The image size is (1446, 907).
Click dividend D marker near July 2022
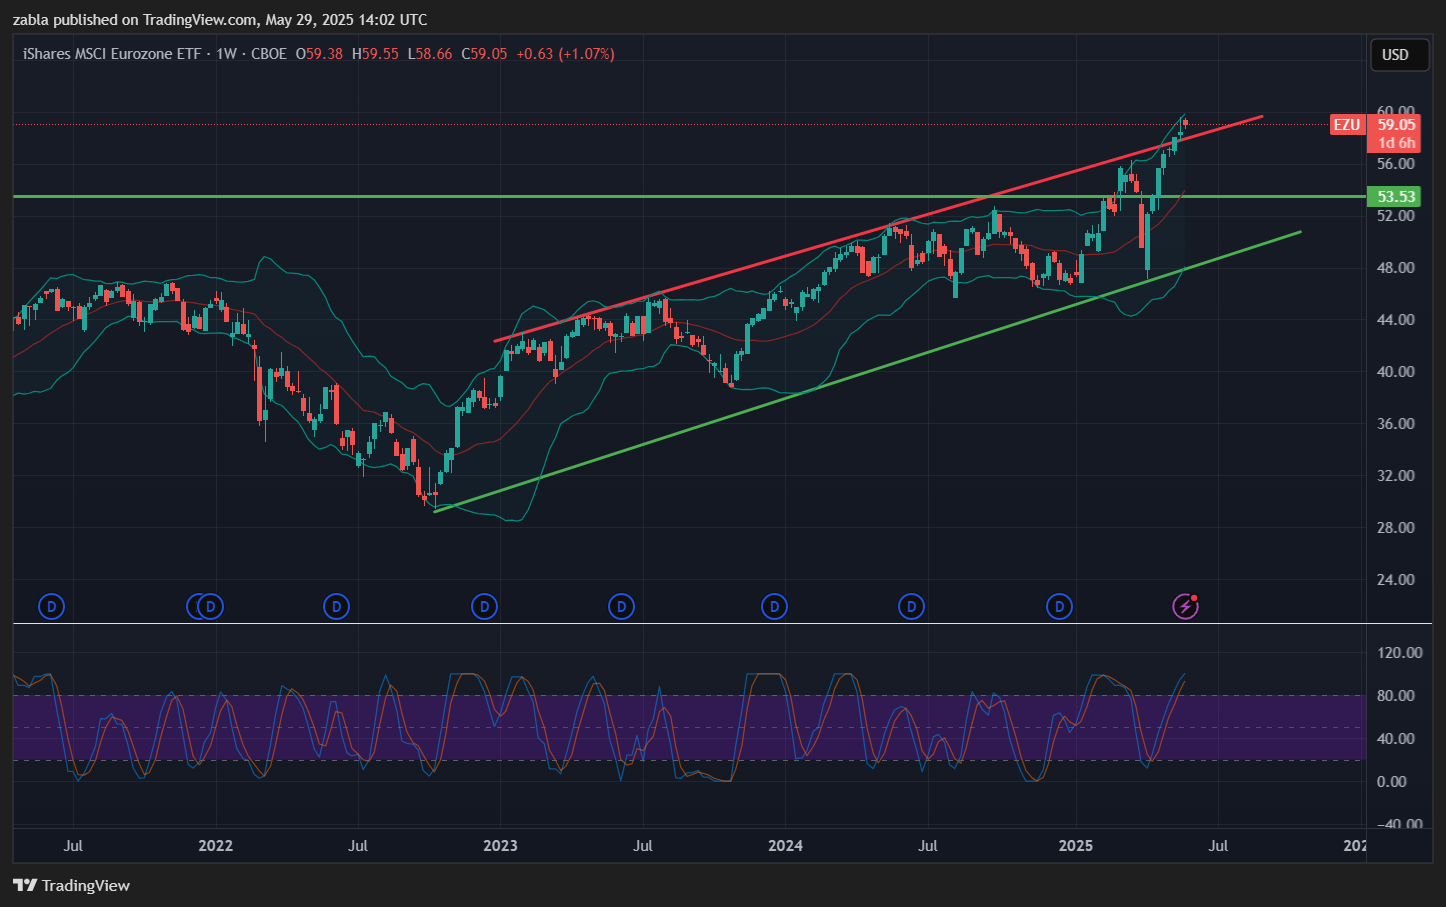(x=336, y=606)
